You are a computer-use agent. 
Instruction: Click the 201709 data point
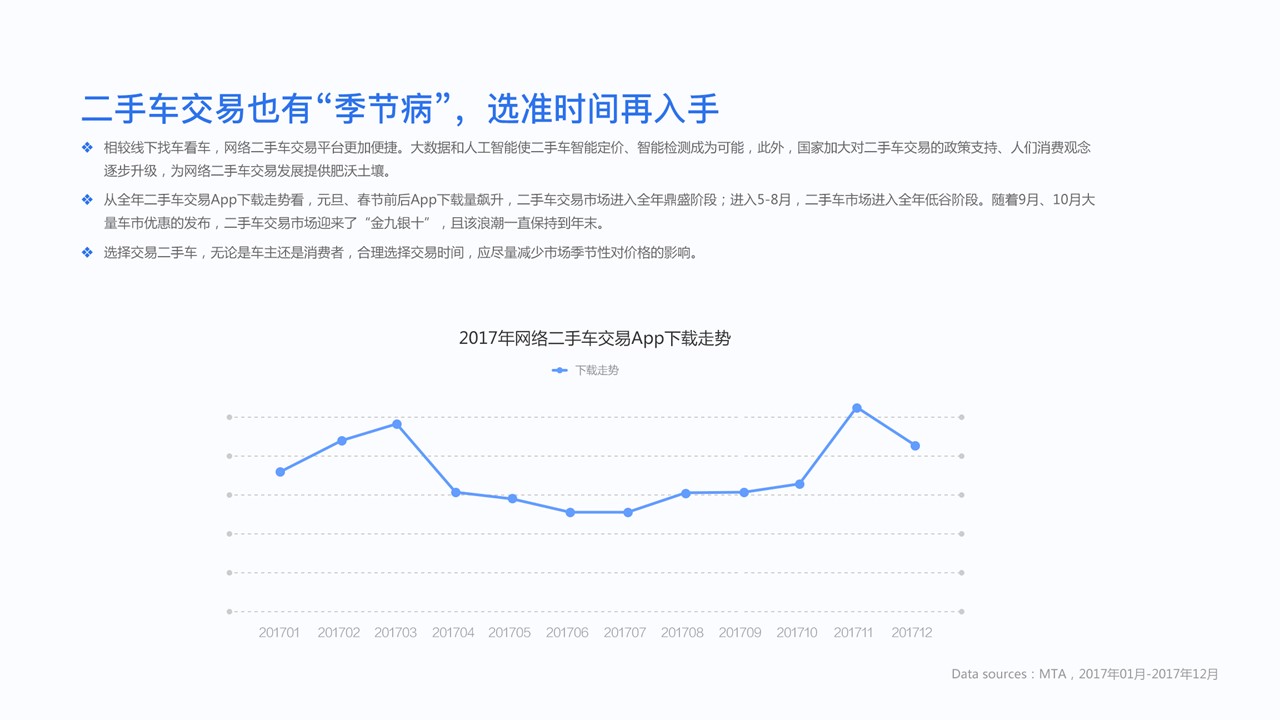(744, 492)
